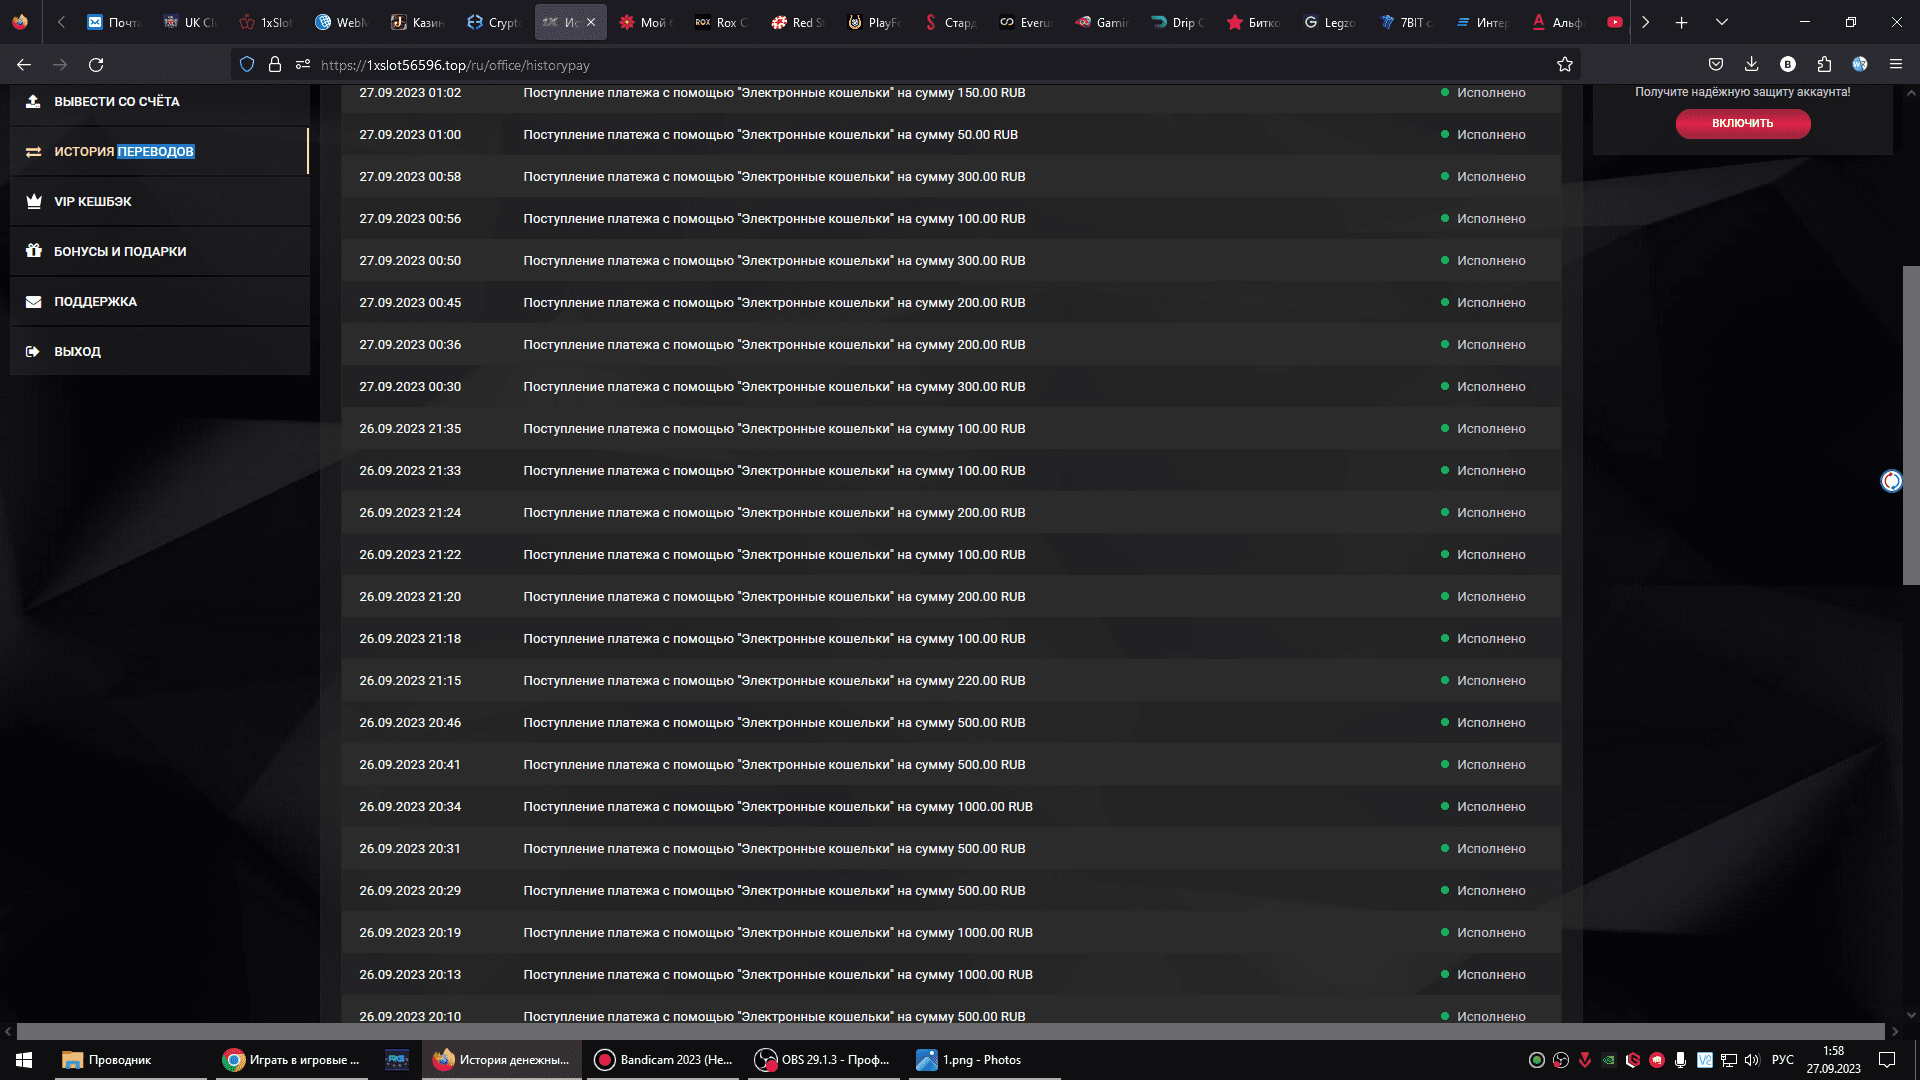Click the VIP Cashback crown icon
The height and width of the screenshot is (1080, 1920).
click(33, 201)
